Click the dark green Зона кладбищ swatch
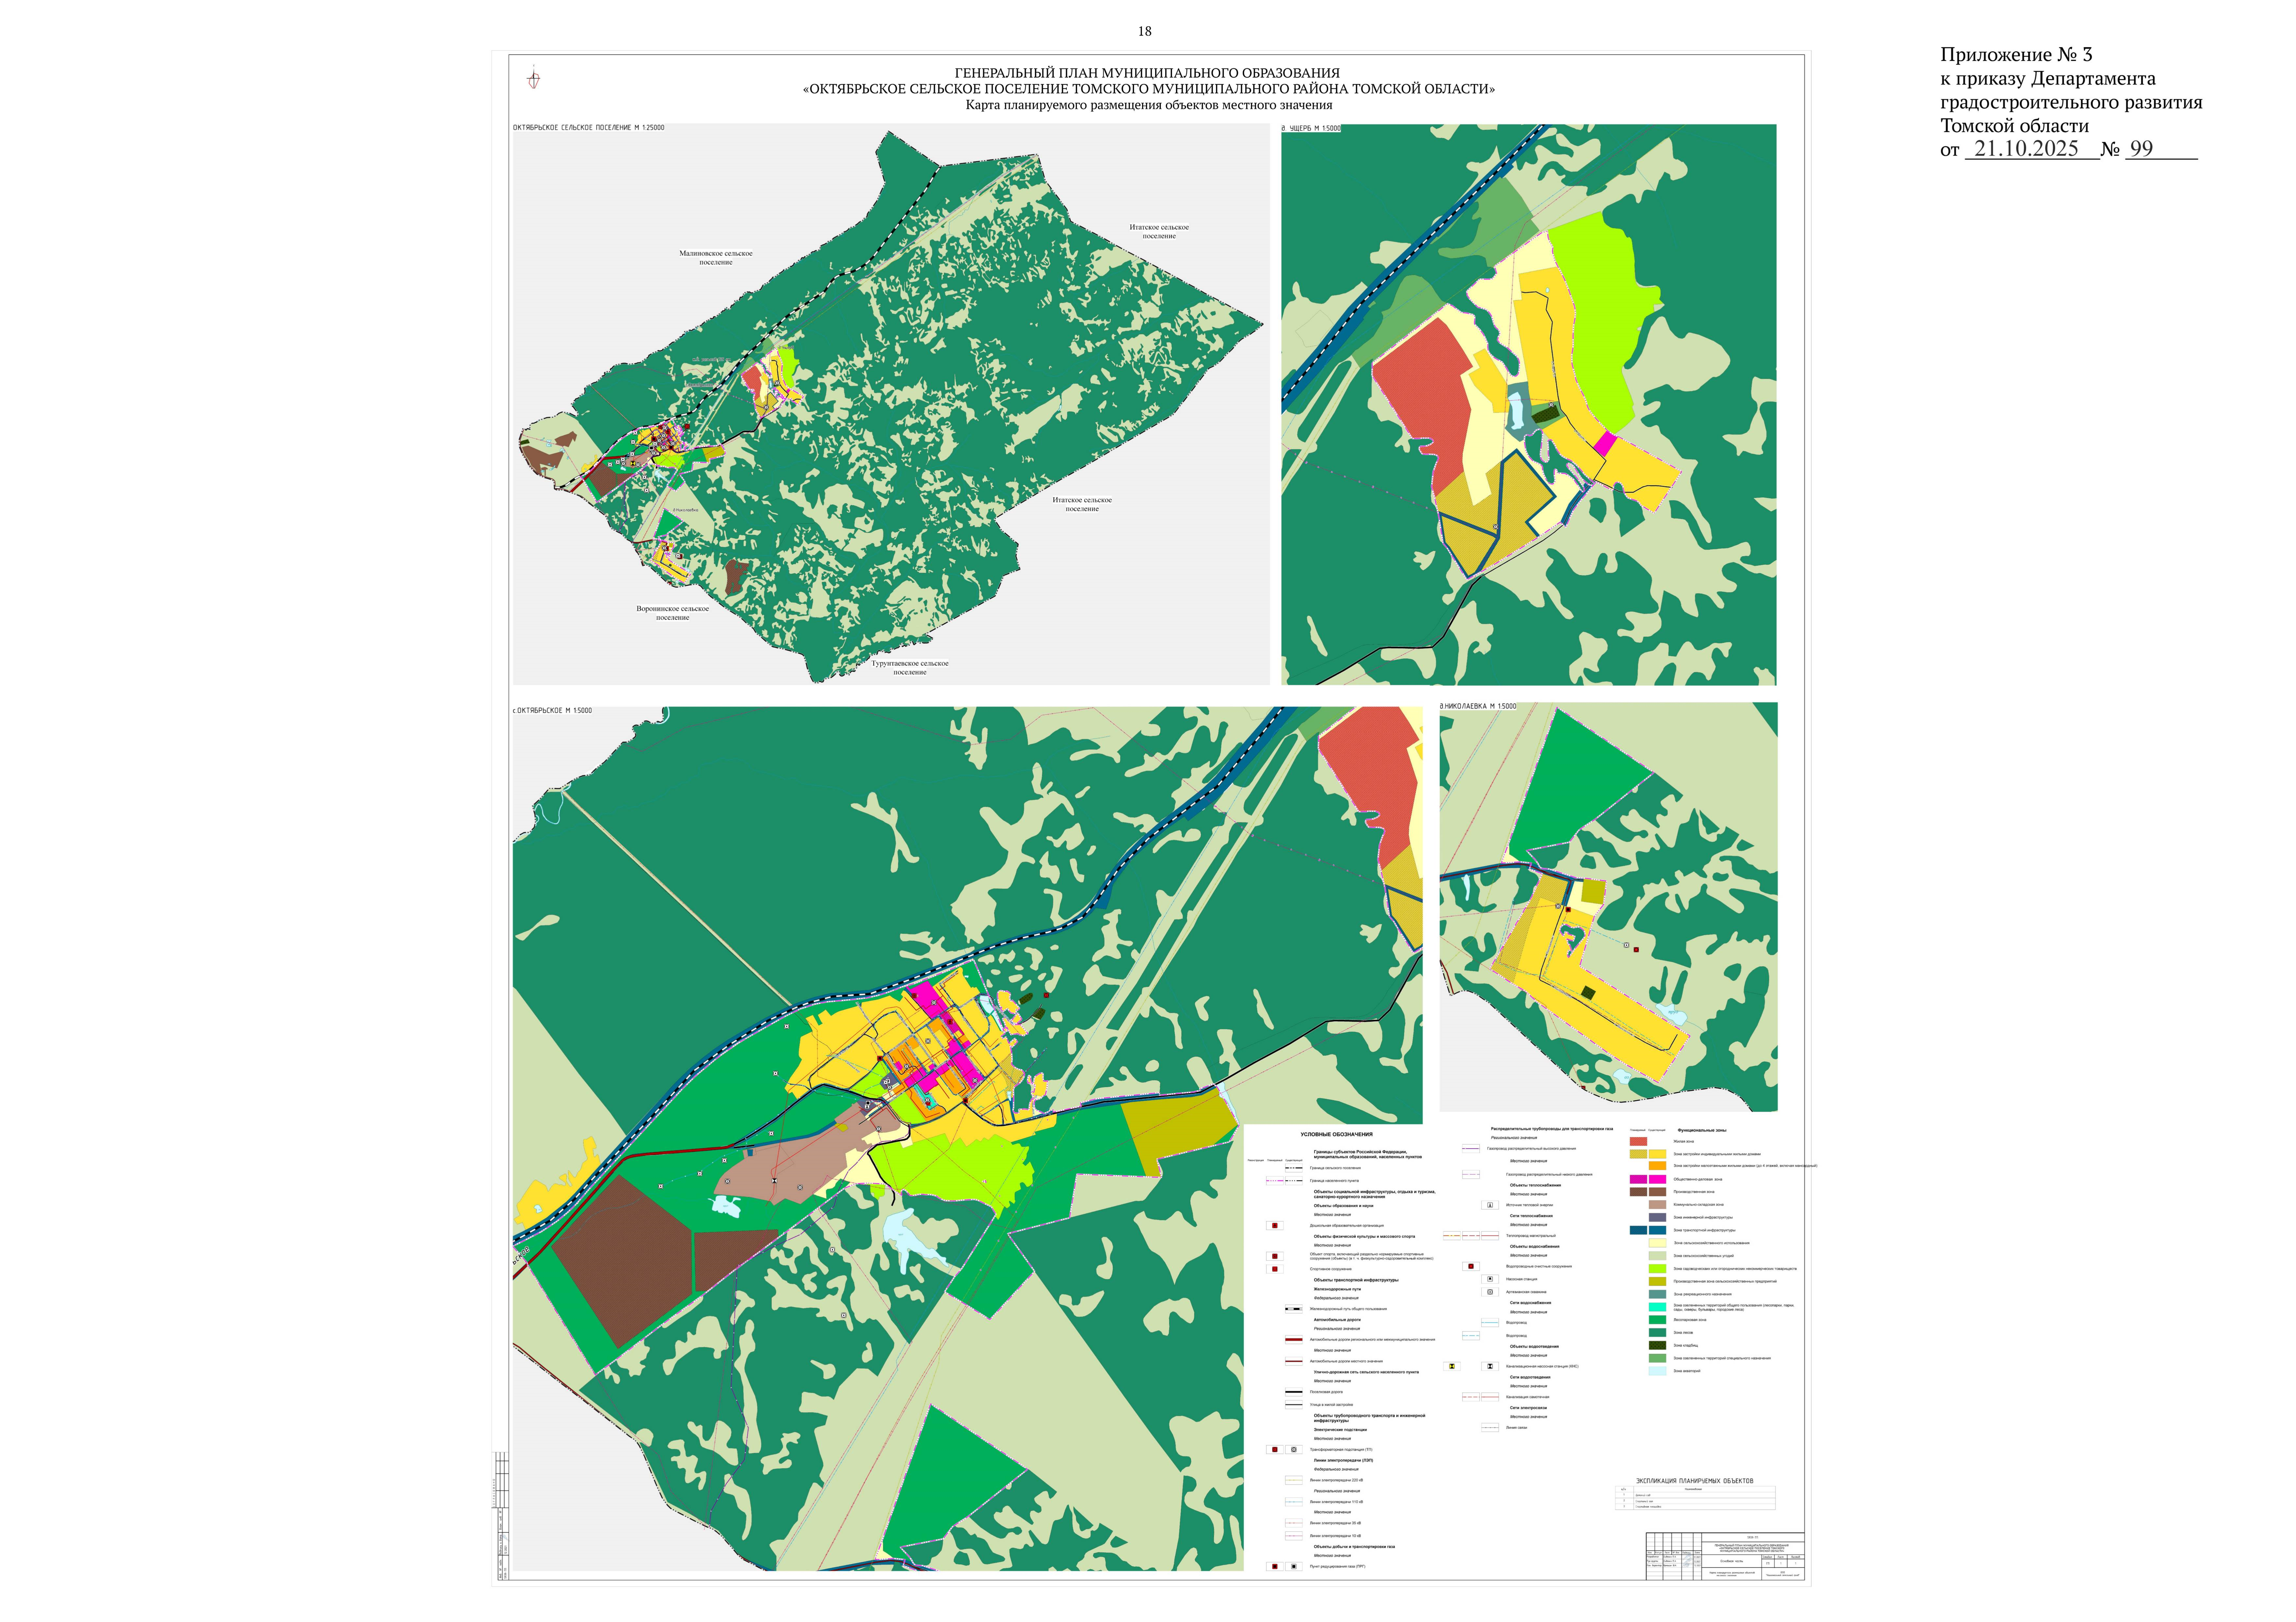Viewport: 2296px width, 1622px height. [1657, 1345]
